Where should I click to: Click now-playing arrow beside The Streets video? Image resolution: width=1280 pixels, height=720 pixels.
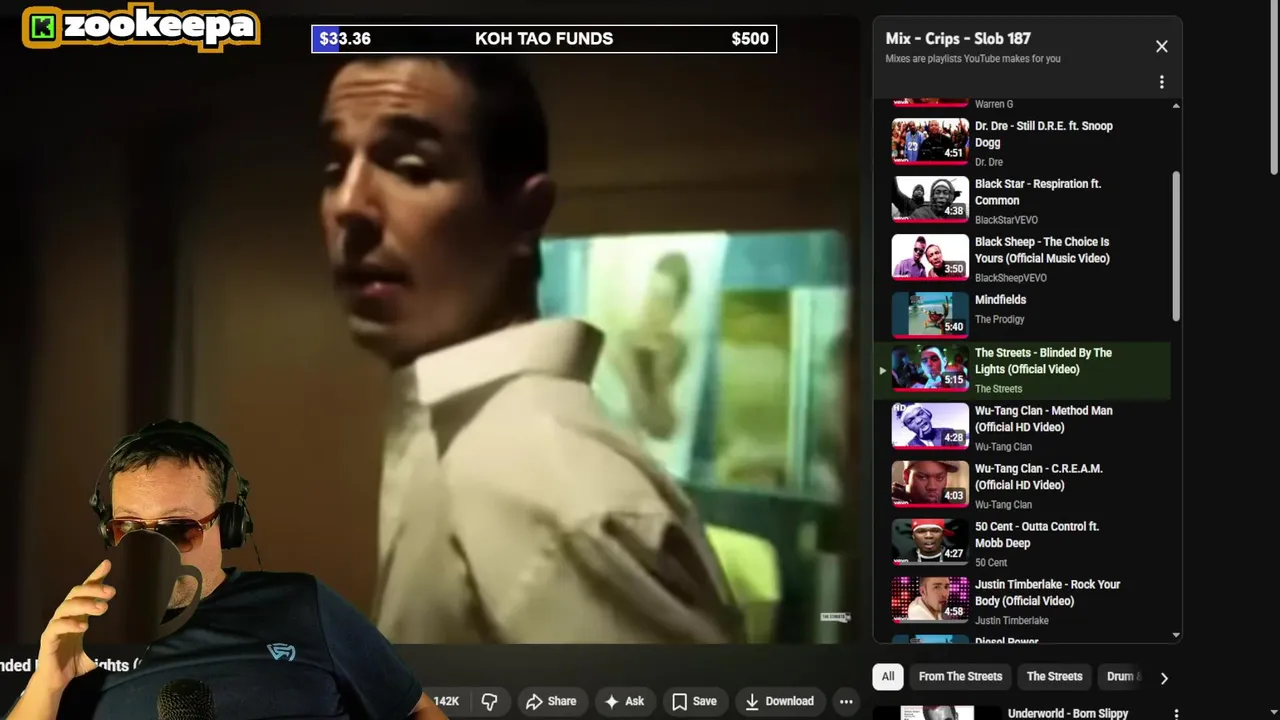882,370
